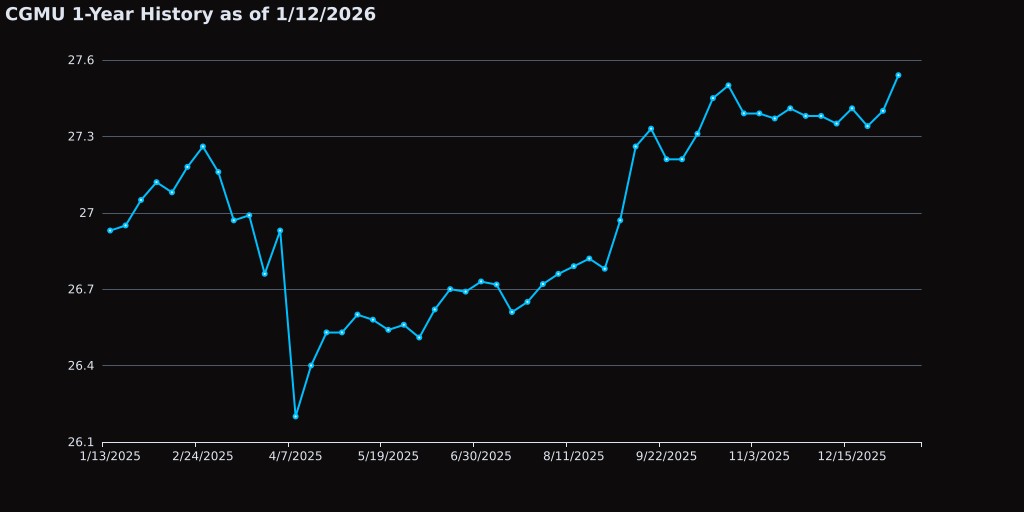The height and width of the screenshot is (512, 1024).
Task: Click the lowest data point on the line
Action: pos(295,416)
